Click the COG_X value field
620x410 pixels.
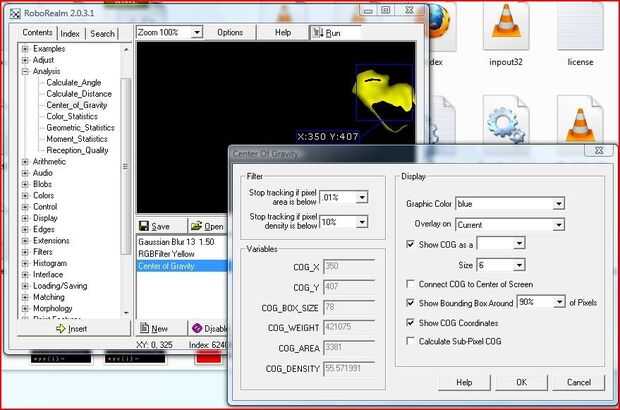coord(349,267)
